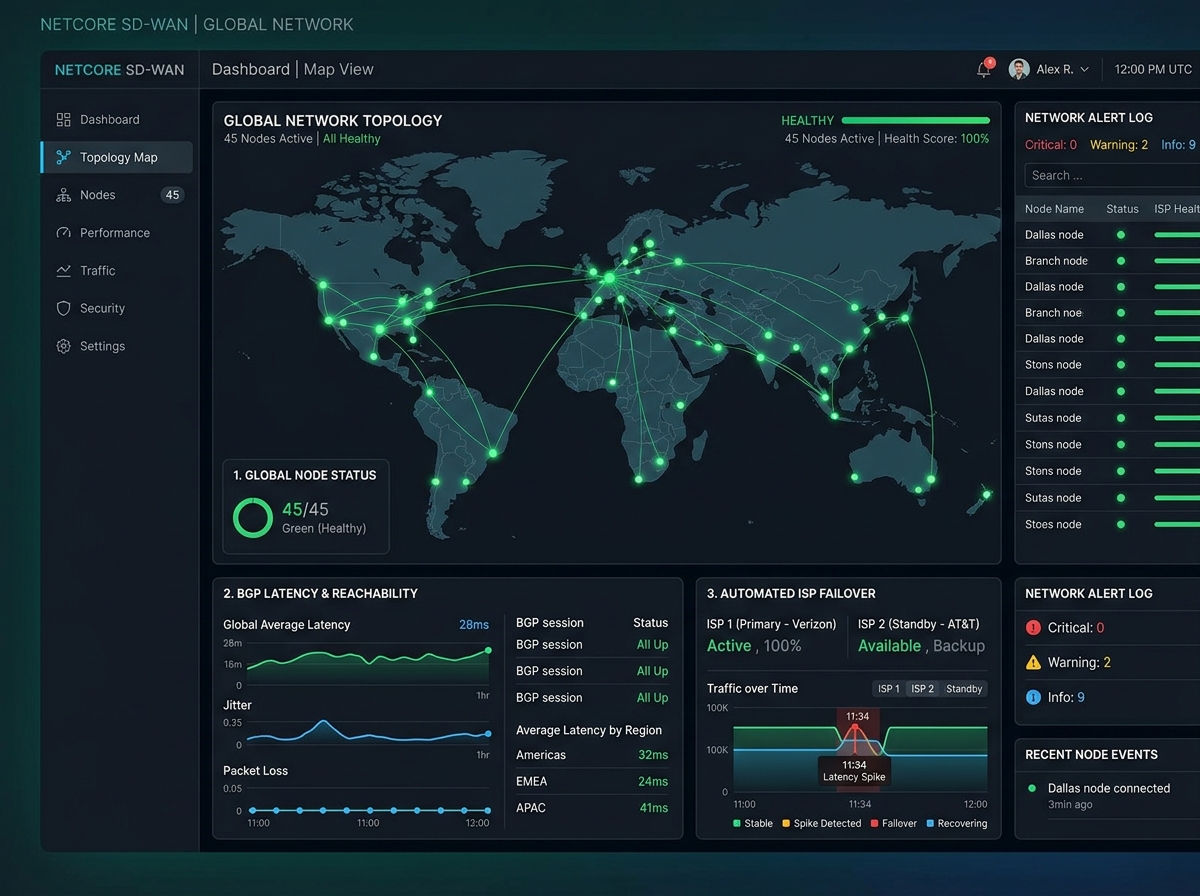Open Security using the shield icon

click(63, 309)
